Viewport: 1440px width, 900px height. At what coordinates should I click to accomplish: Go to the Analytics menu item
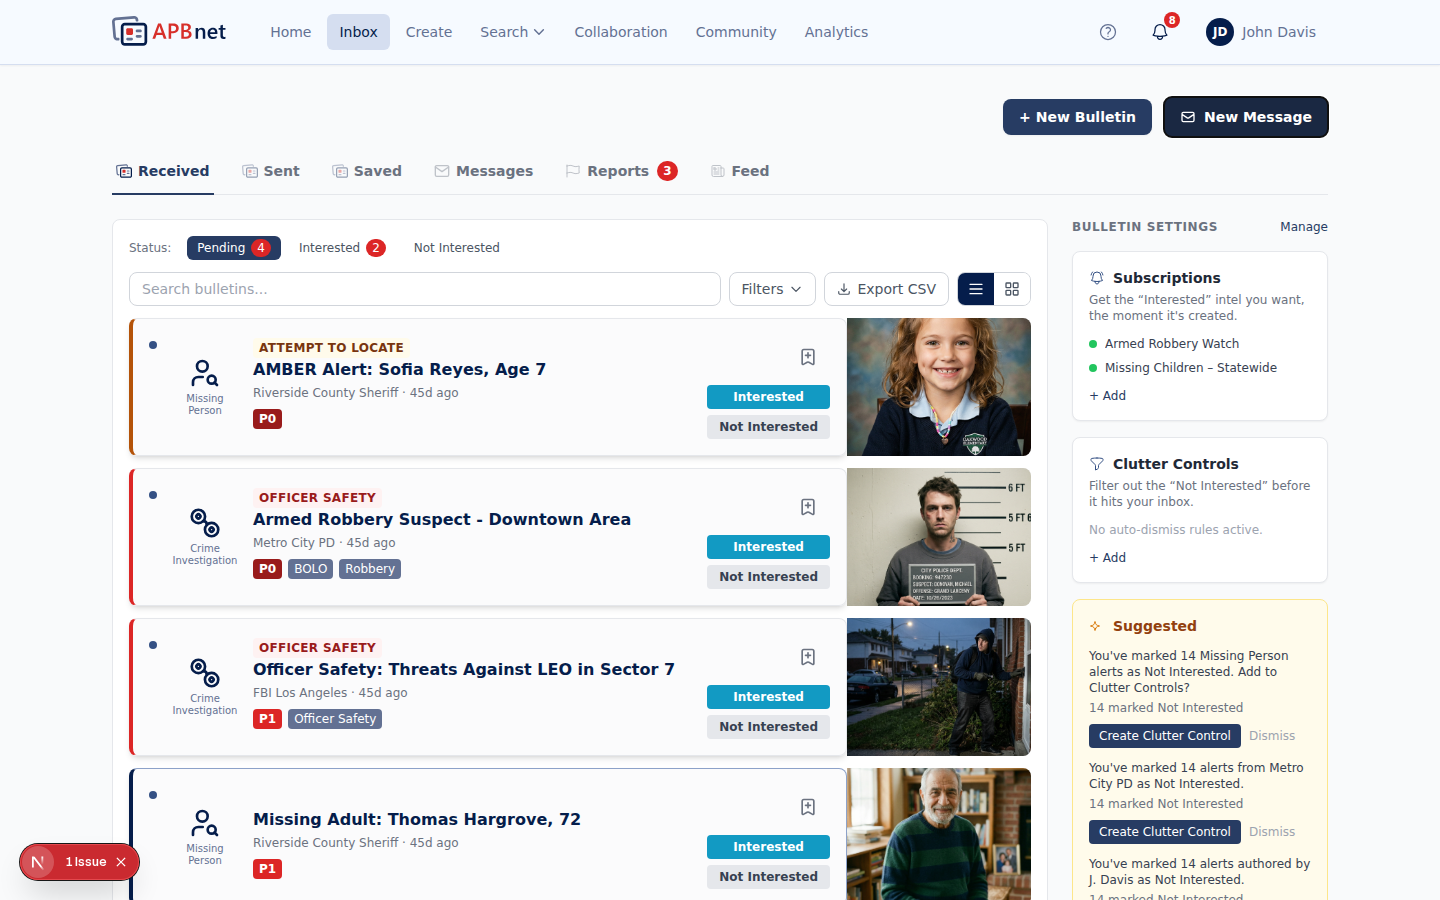(836, 32)
